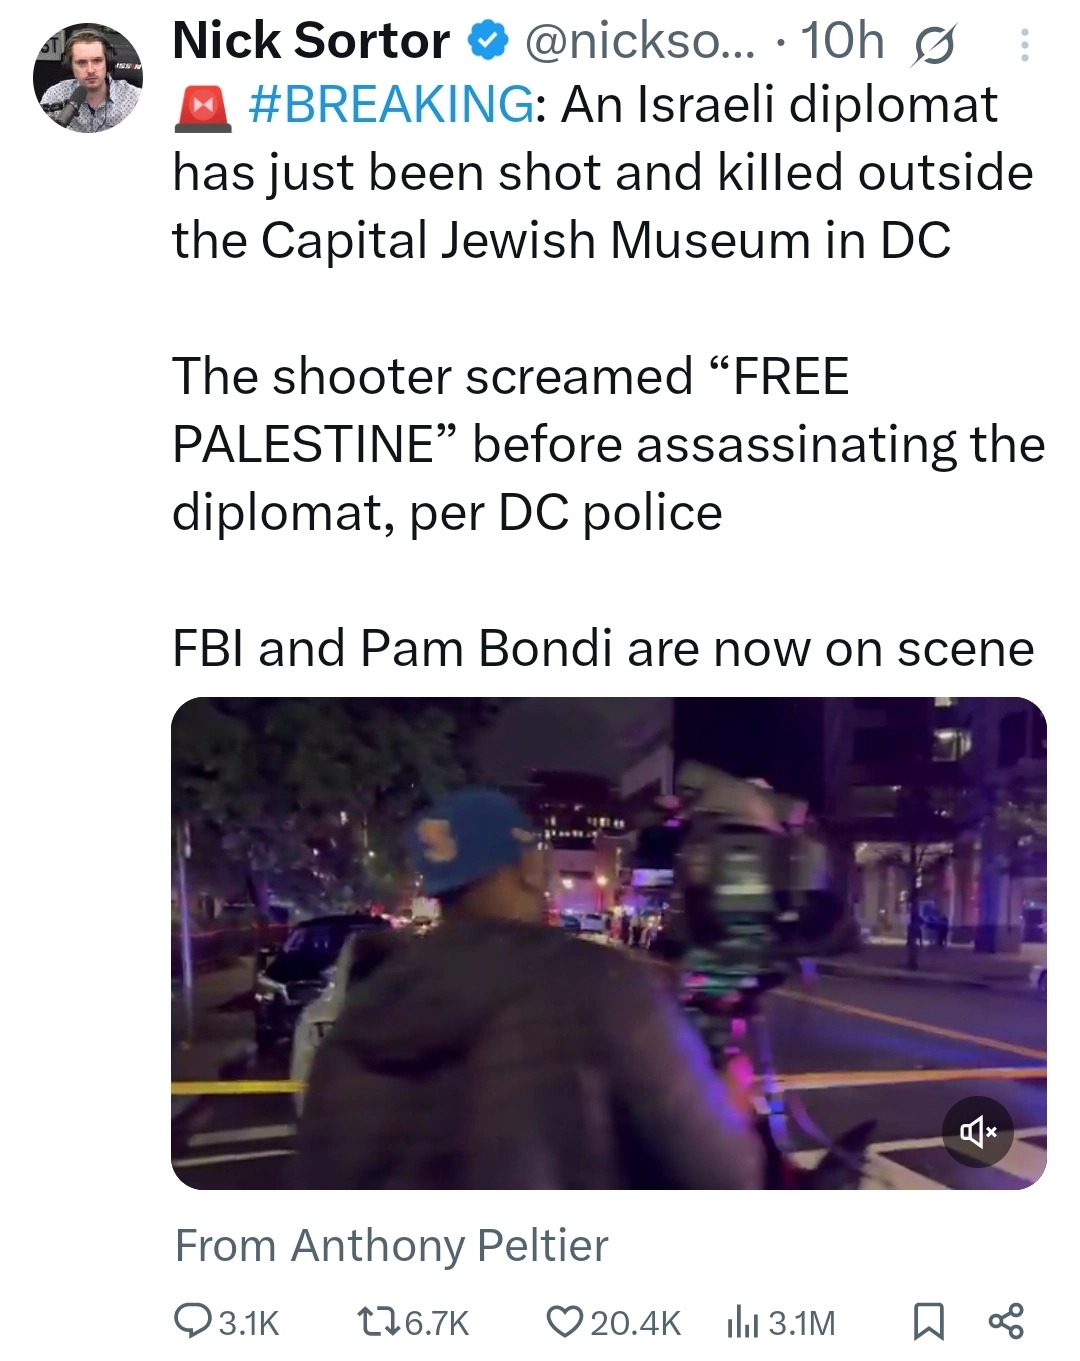Open the three-dot more options menu
1080x1361 pixels.
(x=1022, y=45)
